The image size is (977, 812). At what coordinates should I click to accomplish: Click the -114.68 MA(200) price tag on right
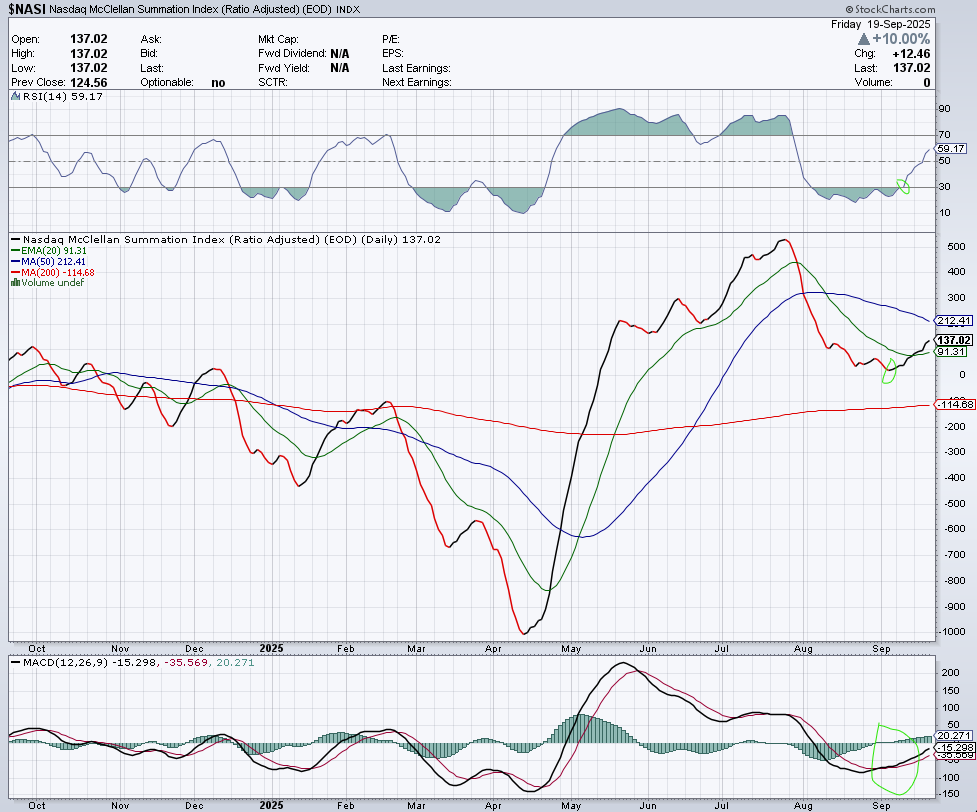[x=956, y=405]
